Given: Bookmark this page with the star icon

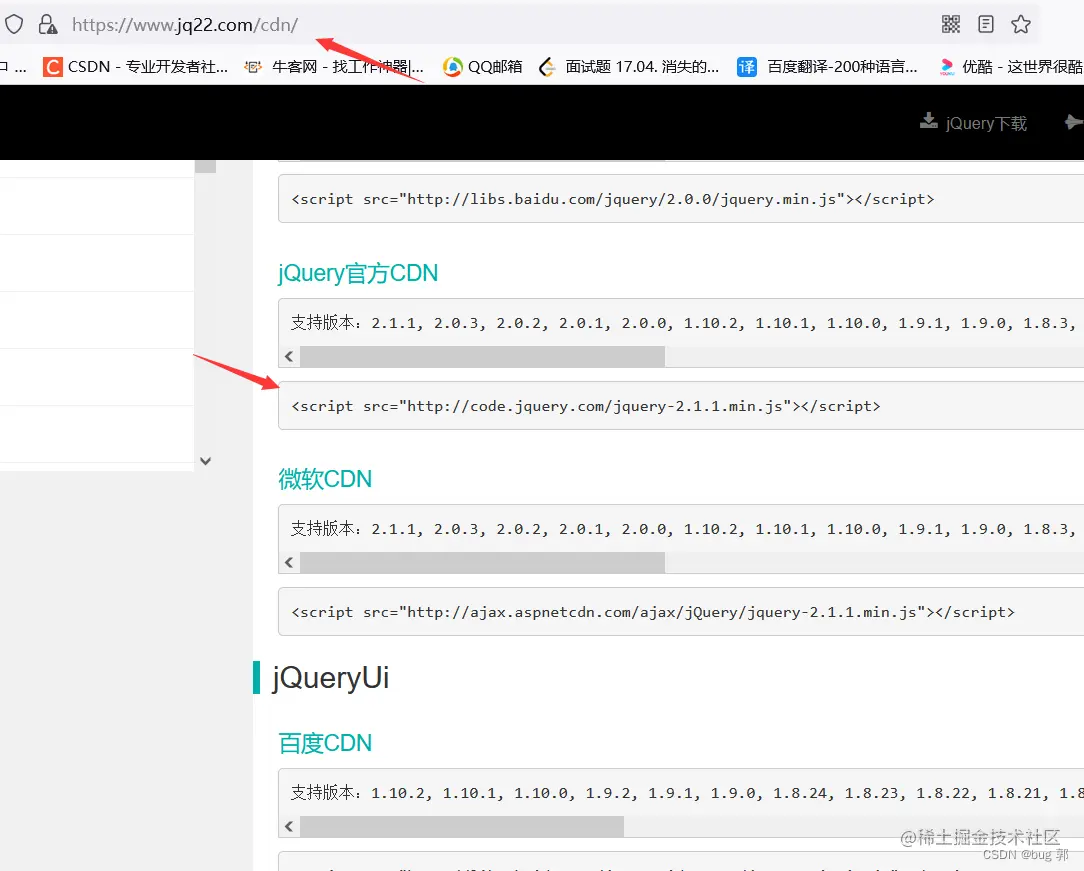Looking at the screenshot, I should (x=1020, y=25).
